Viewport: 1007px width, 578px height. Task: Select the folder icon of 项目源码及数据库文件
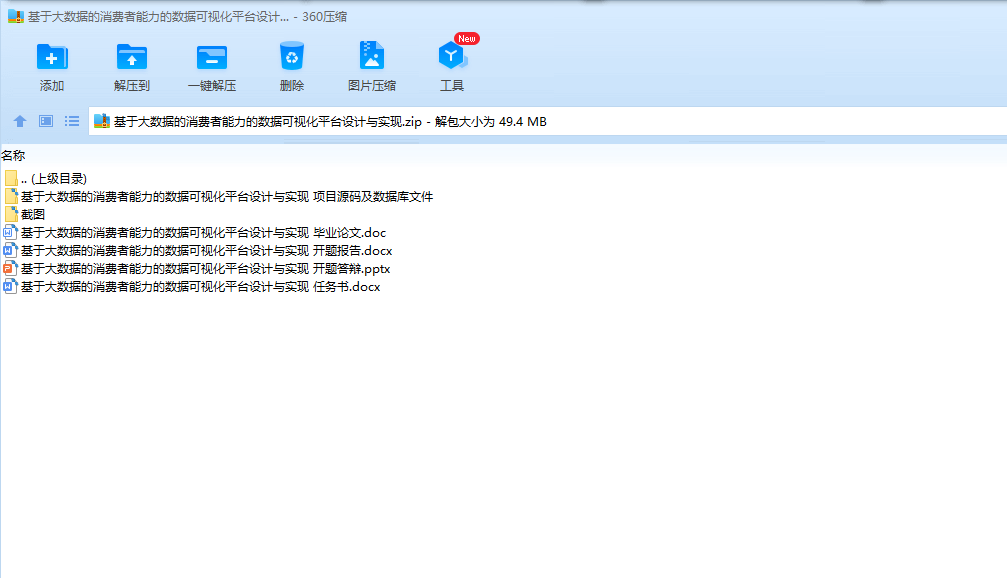(x=11, y=196)
